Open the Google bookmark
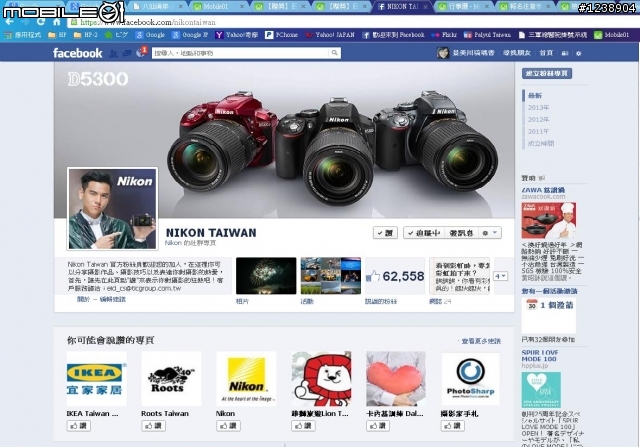This screenshot has width=640, height=447. [x=151, y=35]
